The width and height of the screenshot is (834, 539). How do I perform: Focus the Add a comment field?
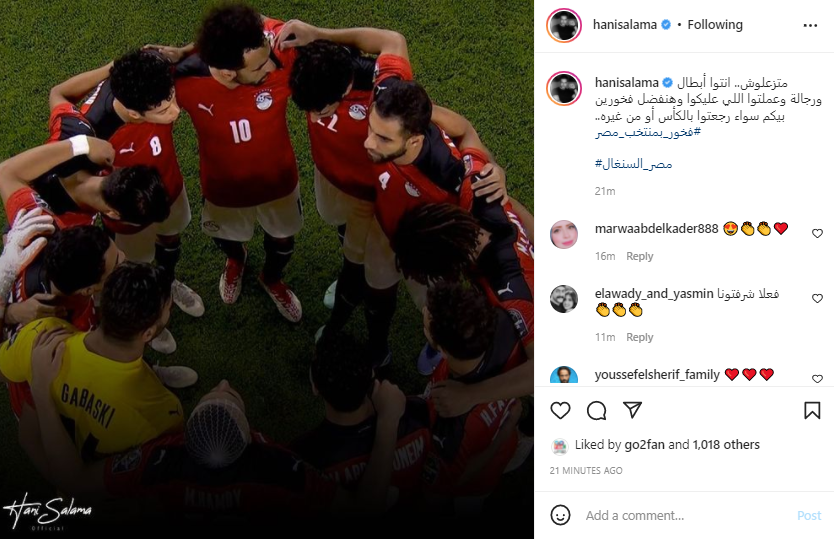[686, 516]
